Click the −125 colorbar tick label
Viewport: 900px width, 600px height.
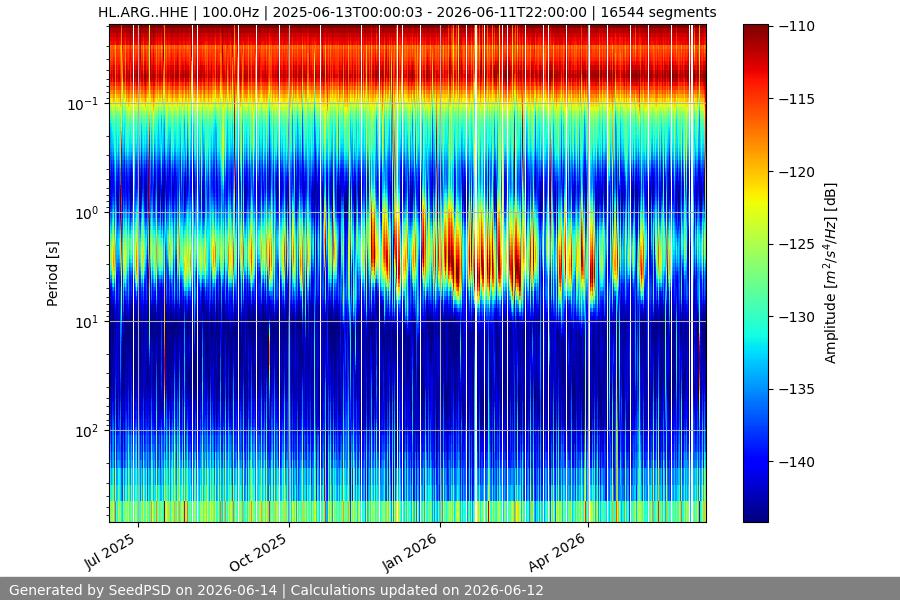[797, 244]
